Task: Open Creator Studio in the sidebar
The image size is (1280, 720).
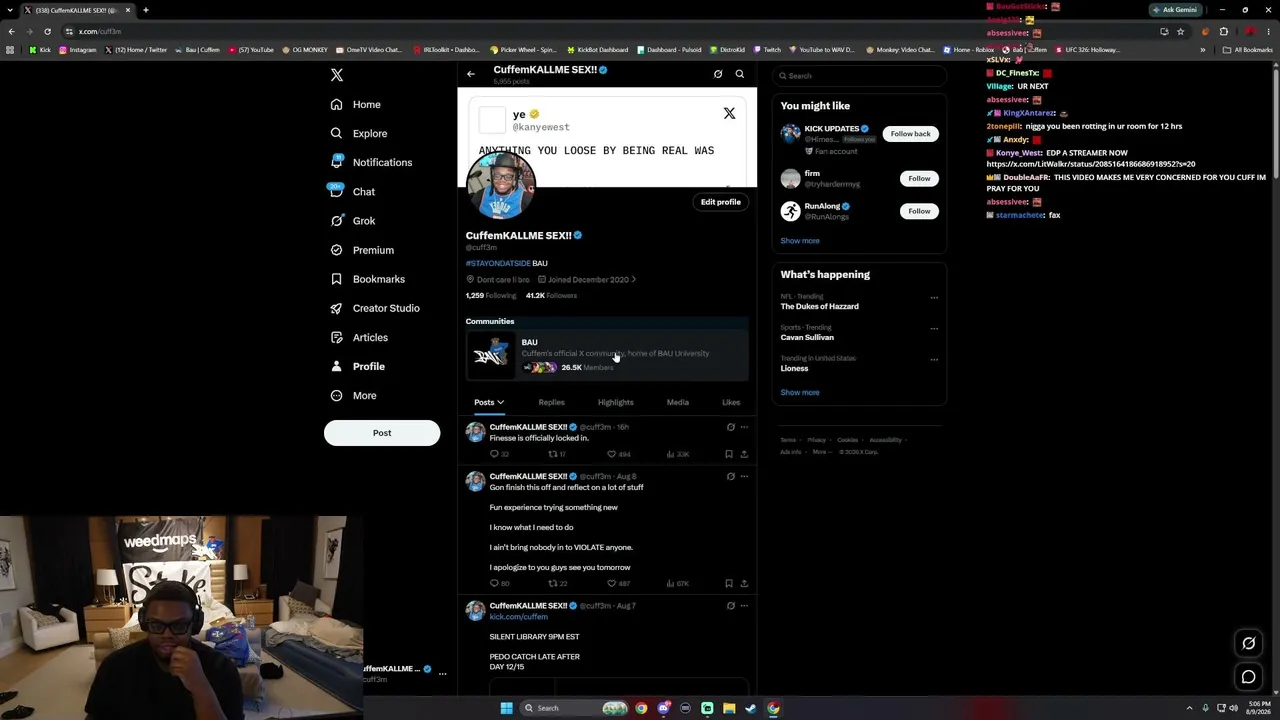Action: pyautogui.click(x=375, y=308)
